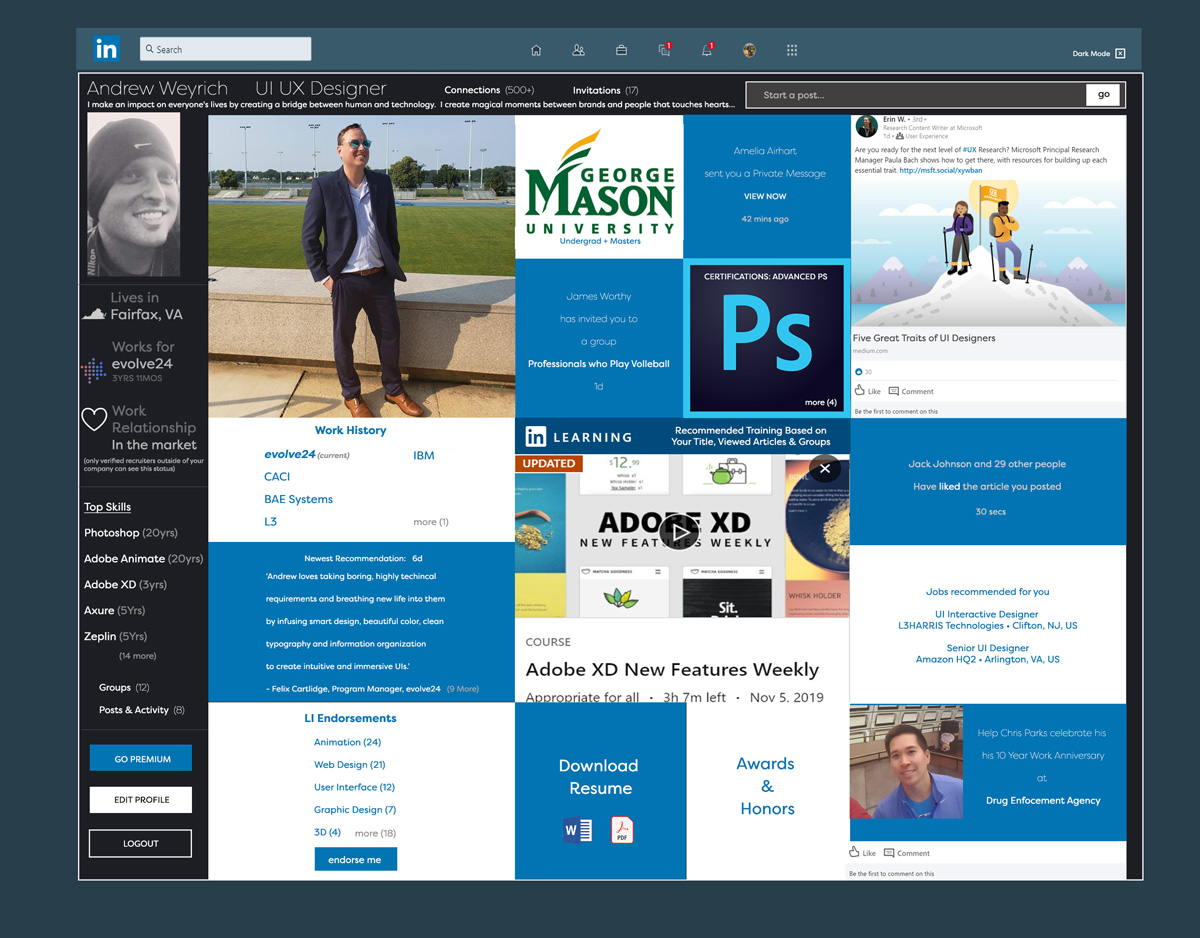Open Awards & Honors tile
Image resolution: width=1200 pixels, height=938 pixels.
[x=767, y=786]
